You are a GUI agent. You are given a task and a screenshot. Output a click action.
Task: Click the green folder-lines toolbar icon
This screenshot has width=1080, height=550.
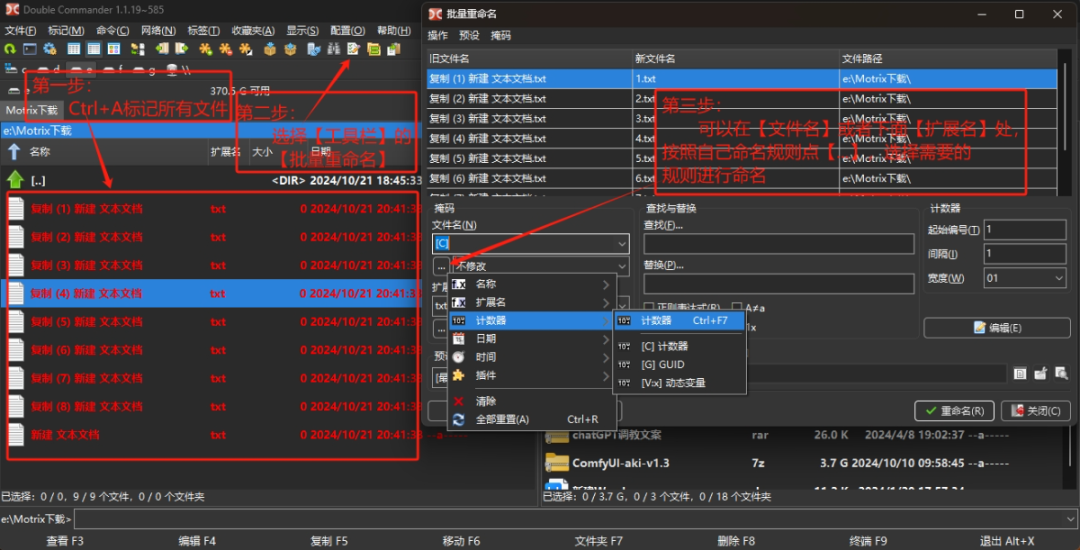(374, 49)
